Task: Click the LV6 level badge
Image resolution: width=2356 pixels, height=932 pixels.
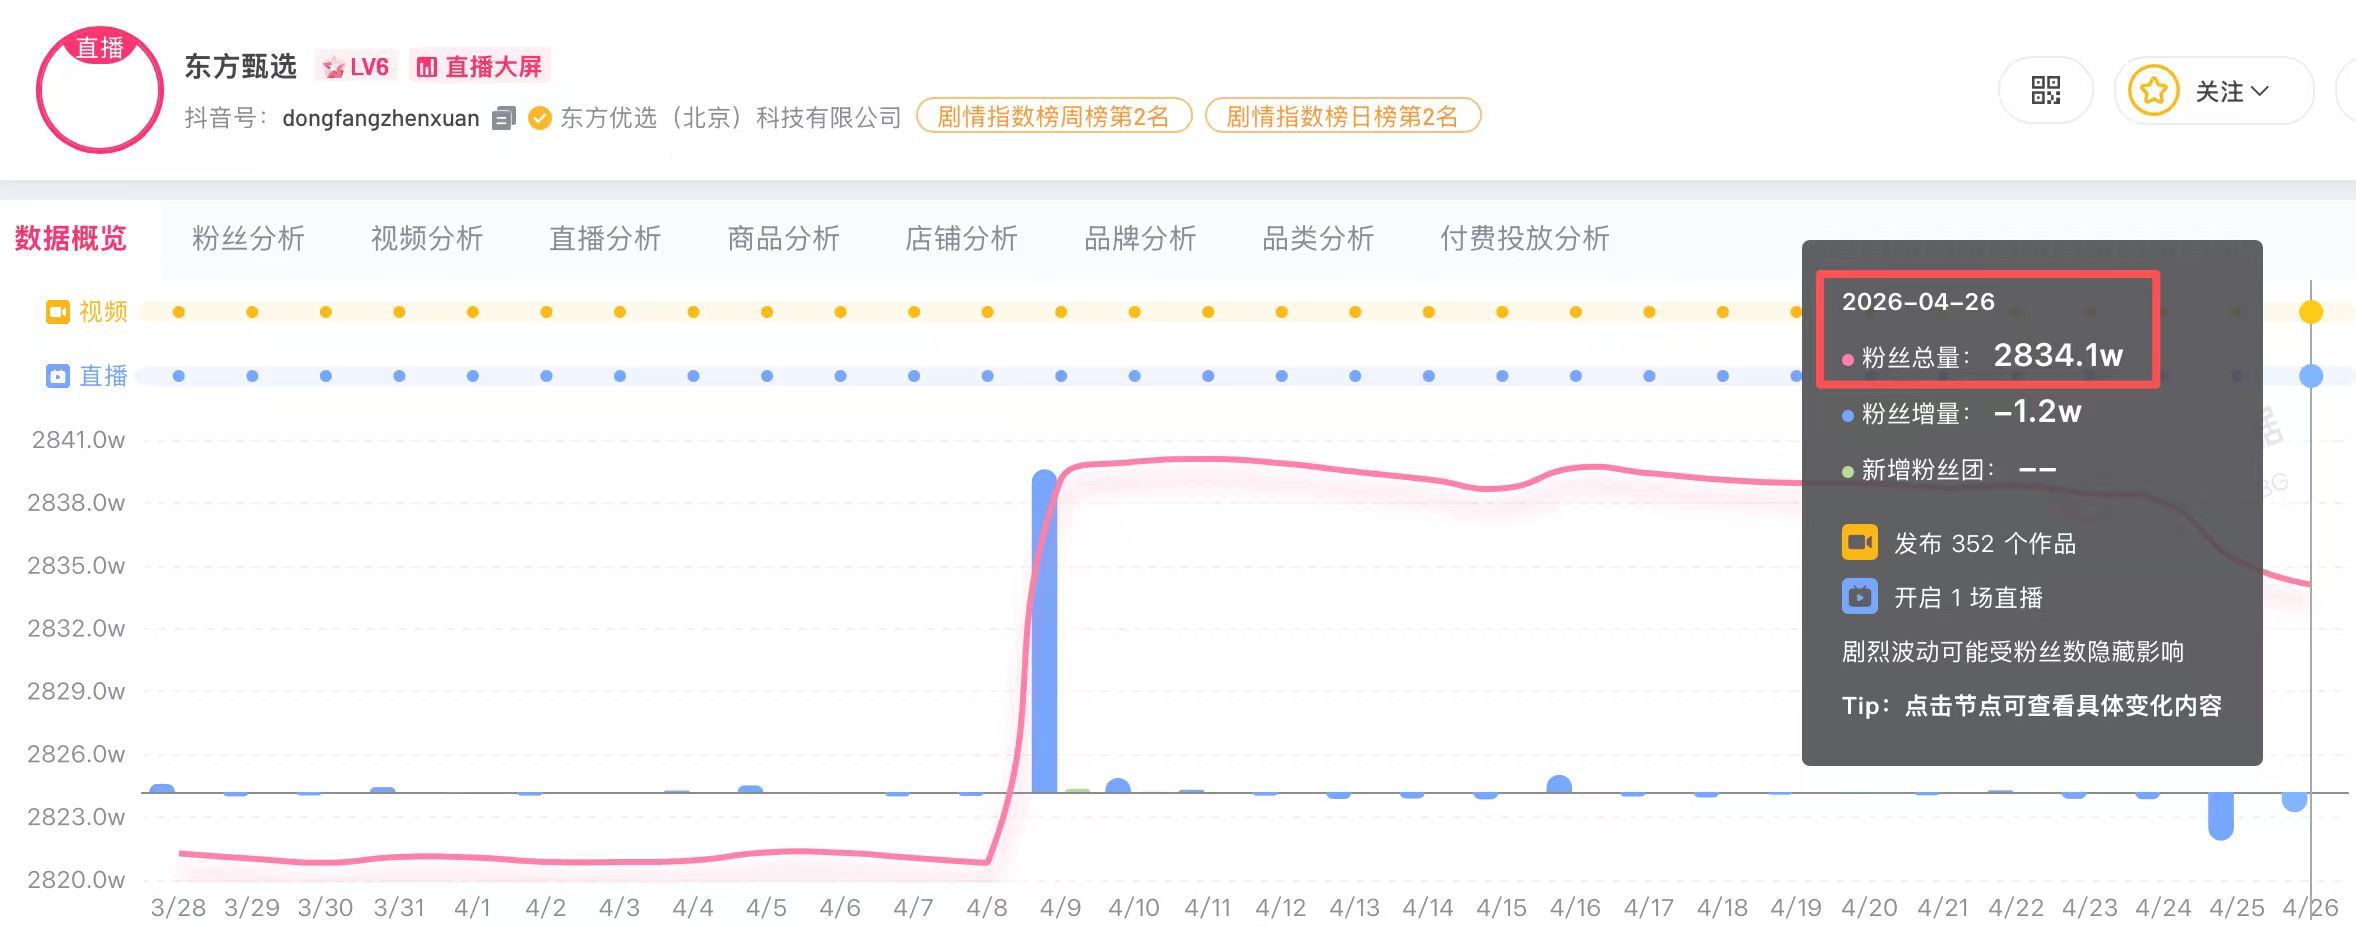Action: pos(356,67)
